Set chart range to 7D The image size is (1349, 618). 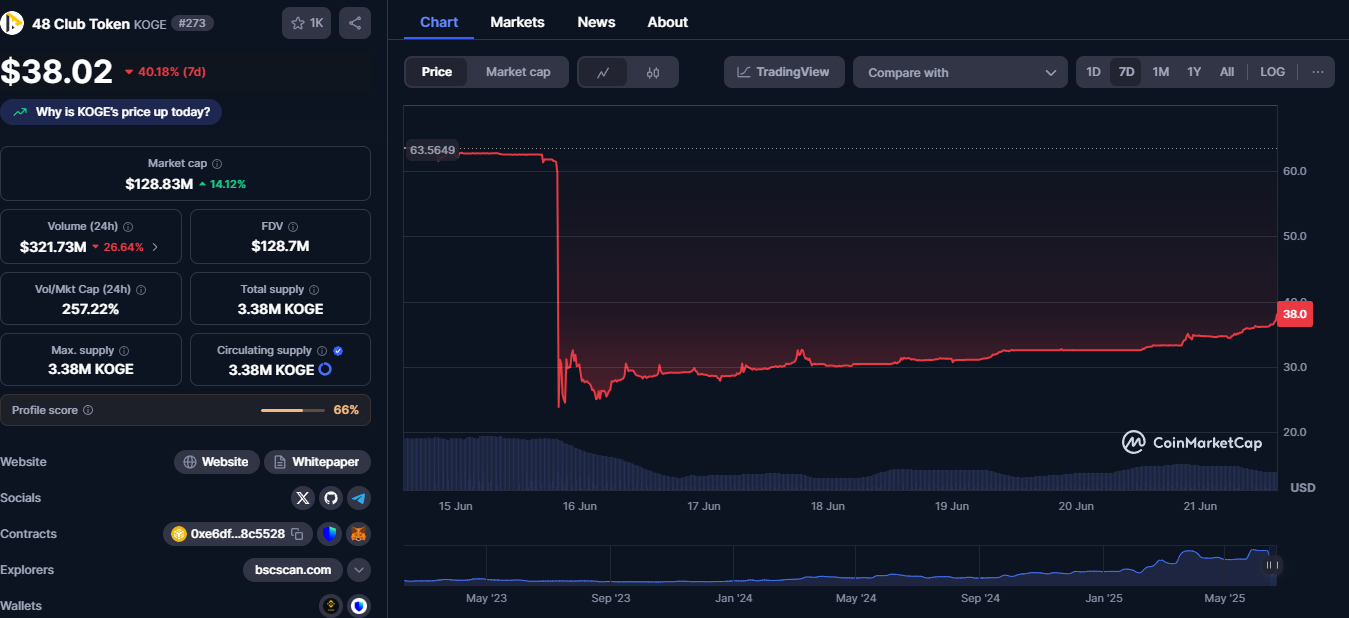(x=1126, y=72)
